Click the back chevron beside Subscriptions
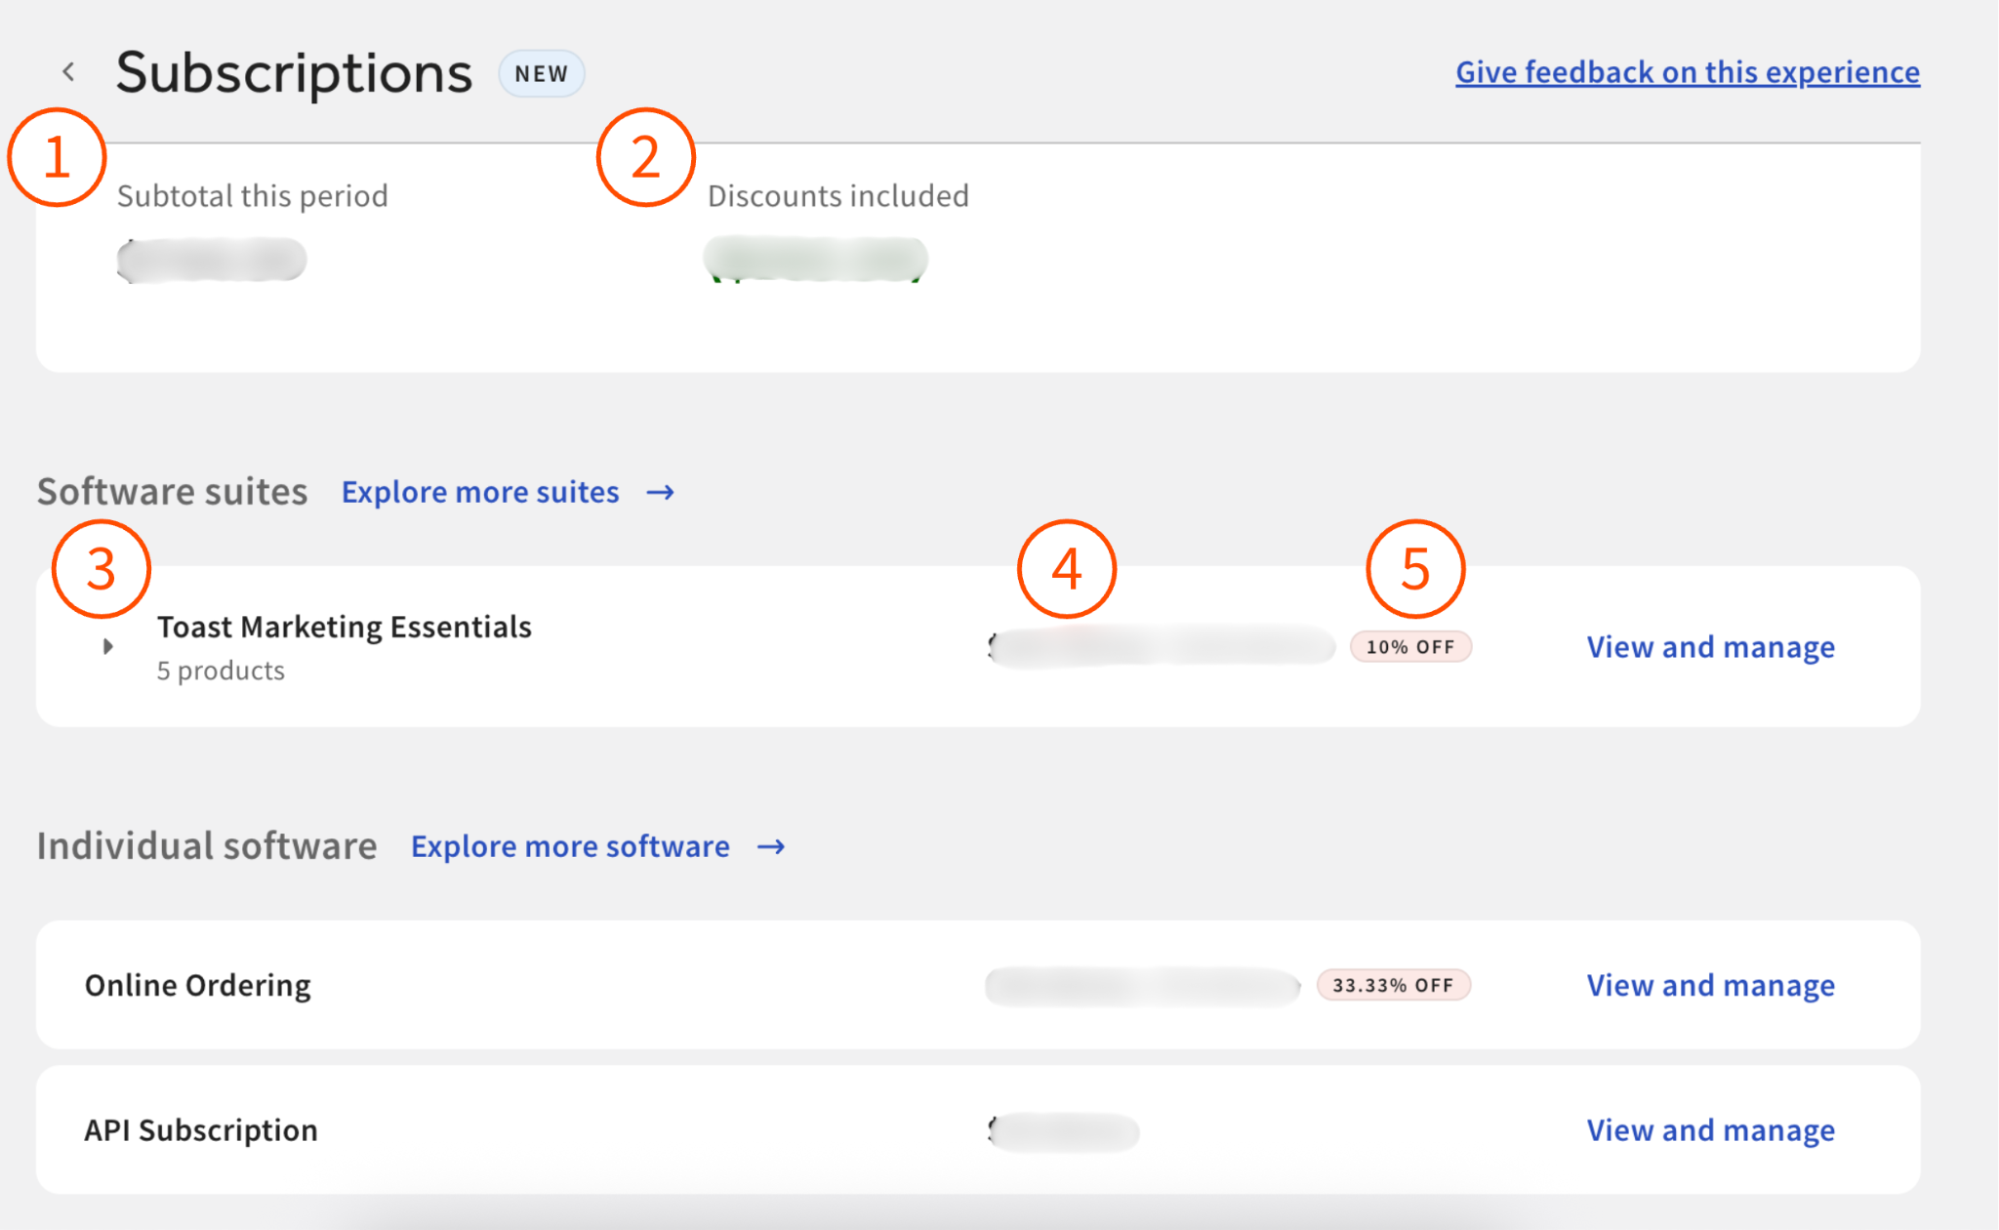The width and height of the screenshot is (1999, 1230). coord(68,72)
